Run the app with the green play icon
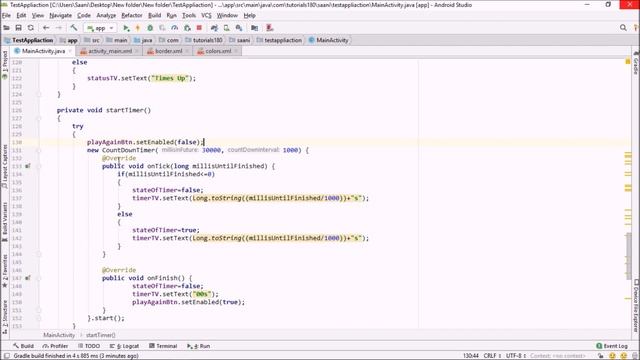This screenshot has width=640, height=360. point(126,28)
